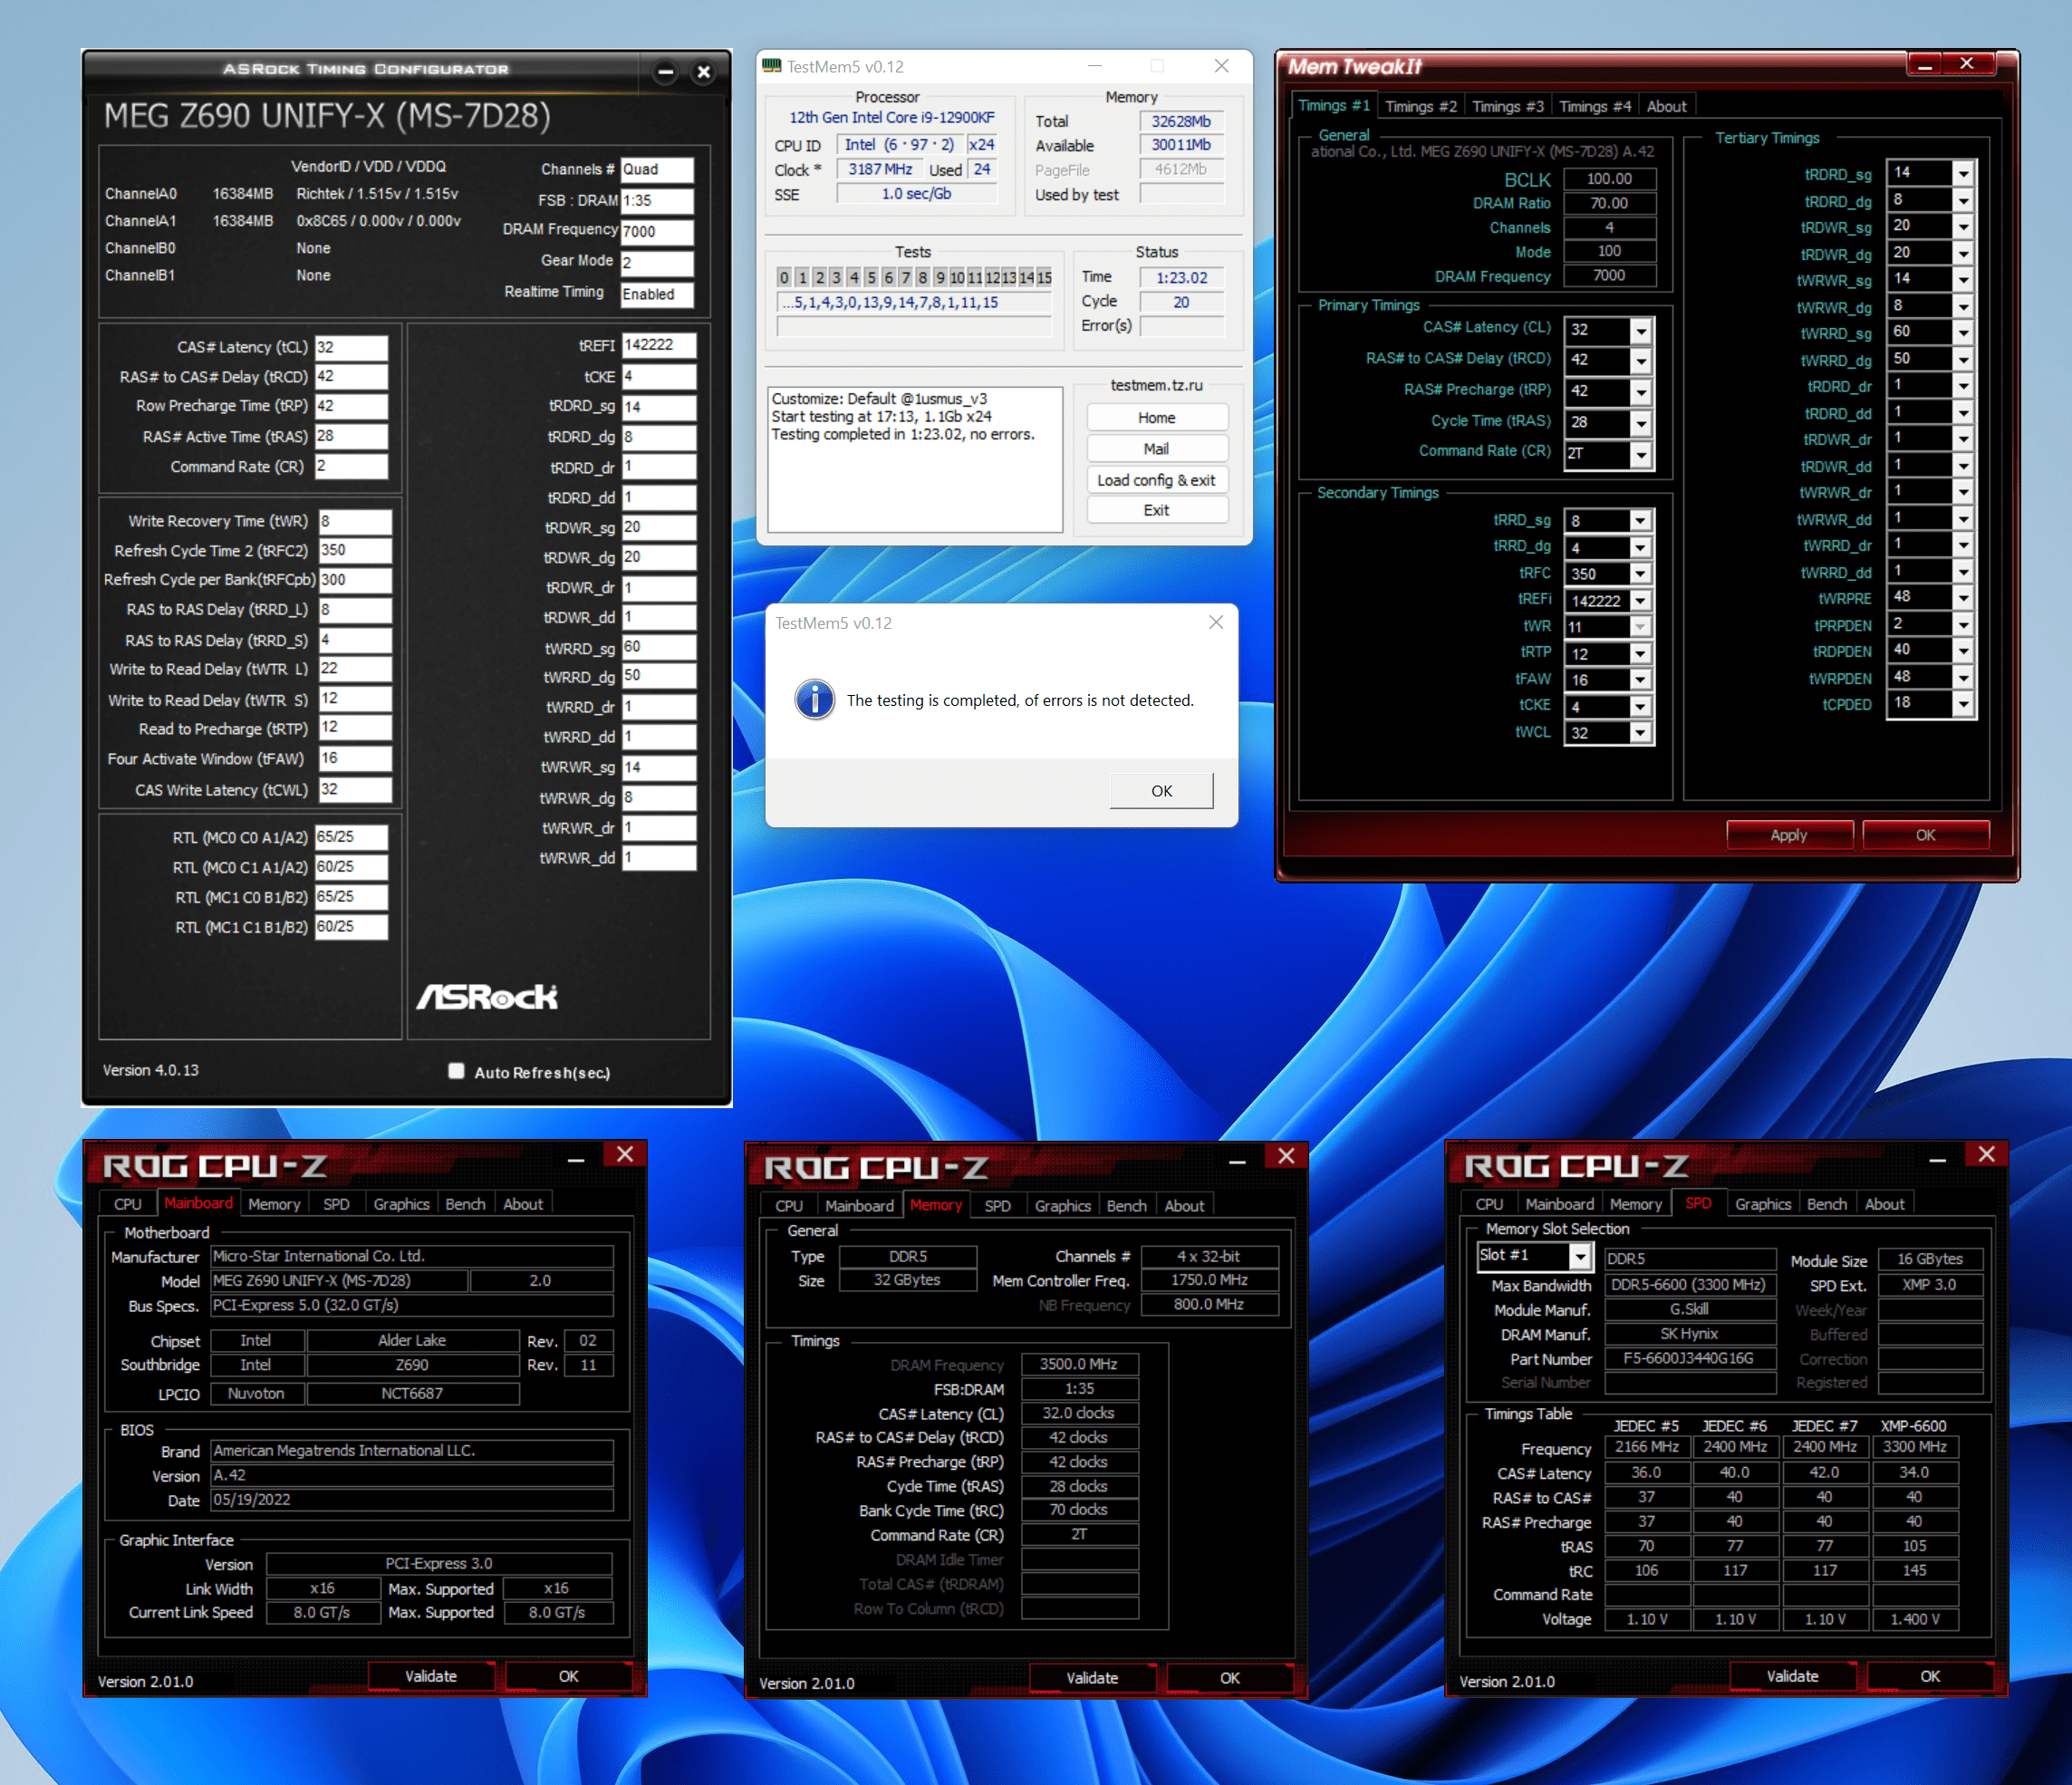
Task: Minimize the ASRock Timing Configurator window
Action: 666,71
